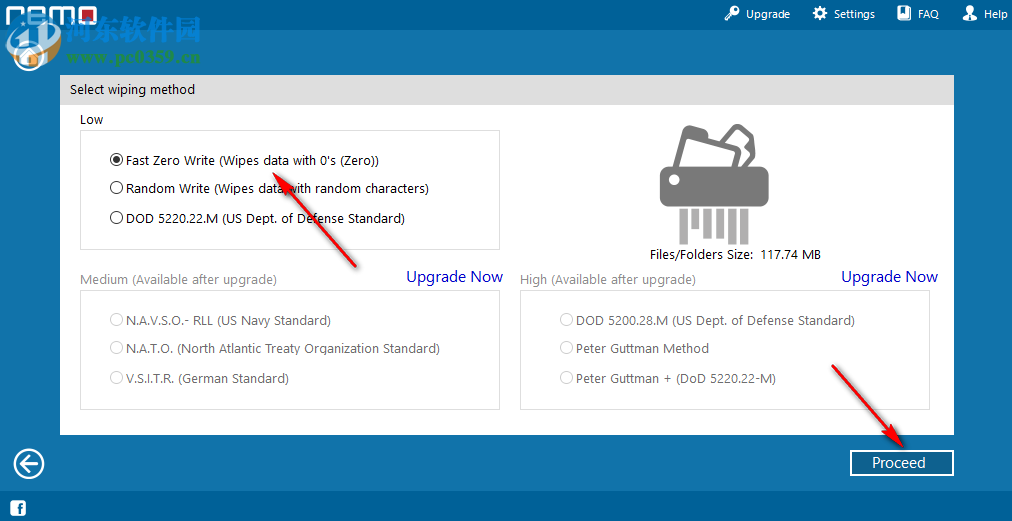The image size is (1012, 521).
Task: Open the Upgrade key icon
Action: click(731, 14)
